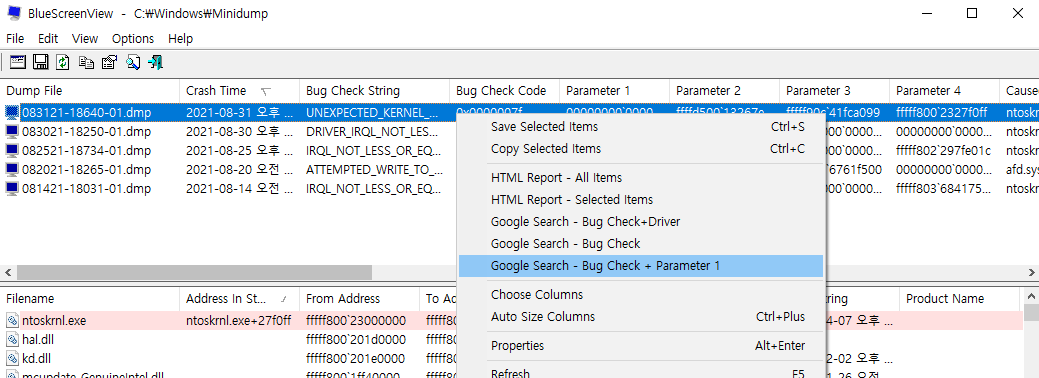This screenshot has height=378, width=1039.
Task: Sort lower pane by Product Name header
Action: coord(960,298)
